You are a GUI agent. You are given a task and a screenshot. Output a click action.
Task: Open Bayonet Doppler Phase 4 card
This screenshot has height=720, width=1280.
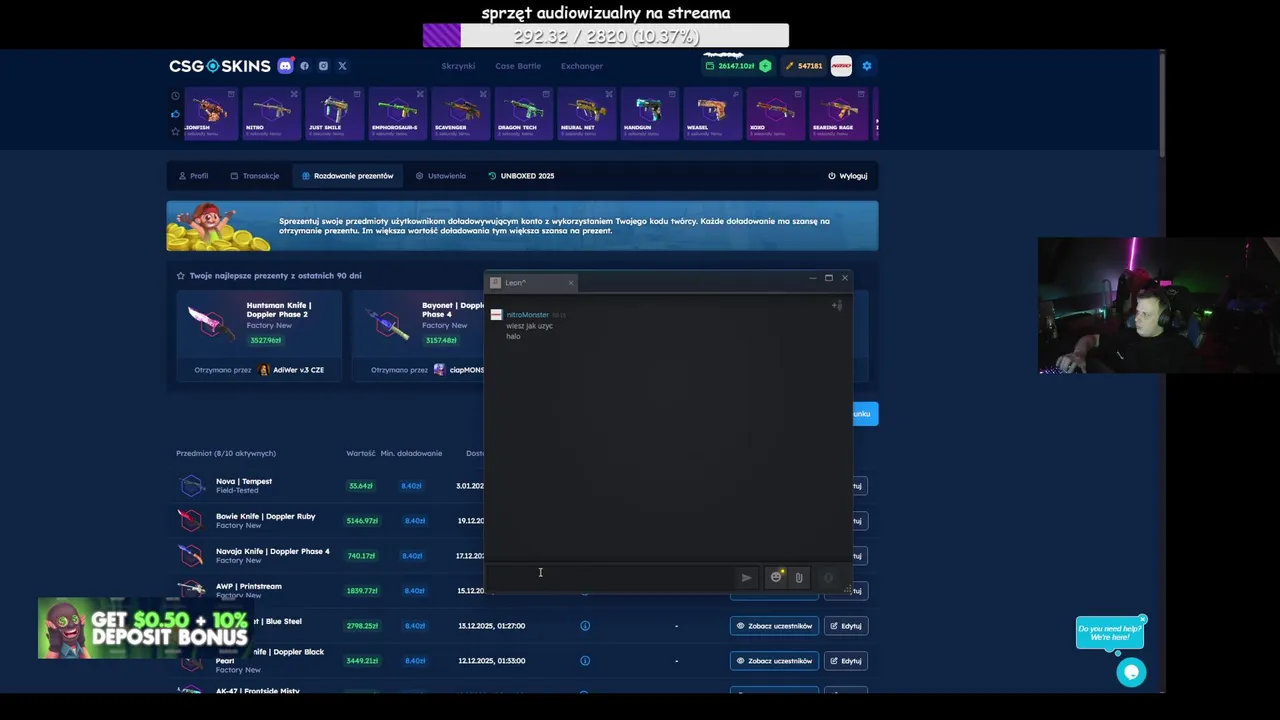(x=418, y=335)
